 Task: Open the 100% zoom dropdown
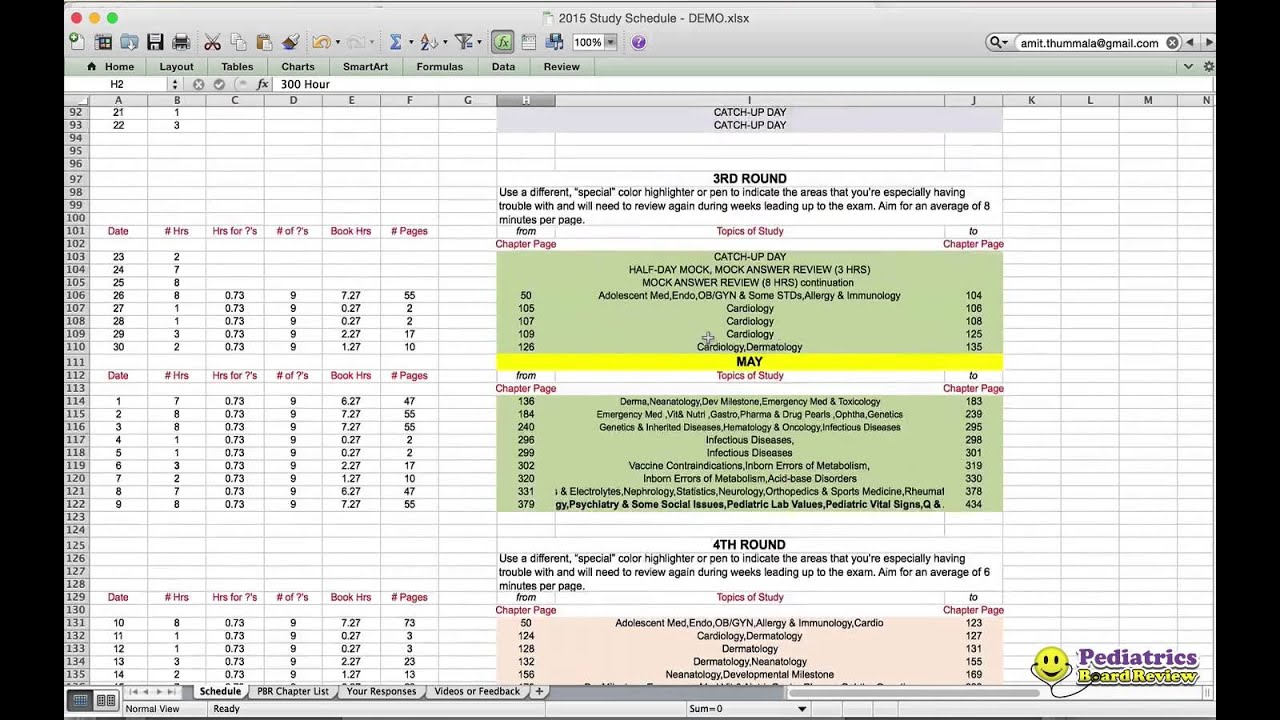pos(610,43)
